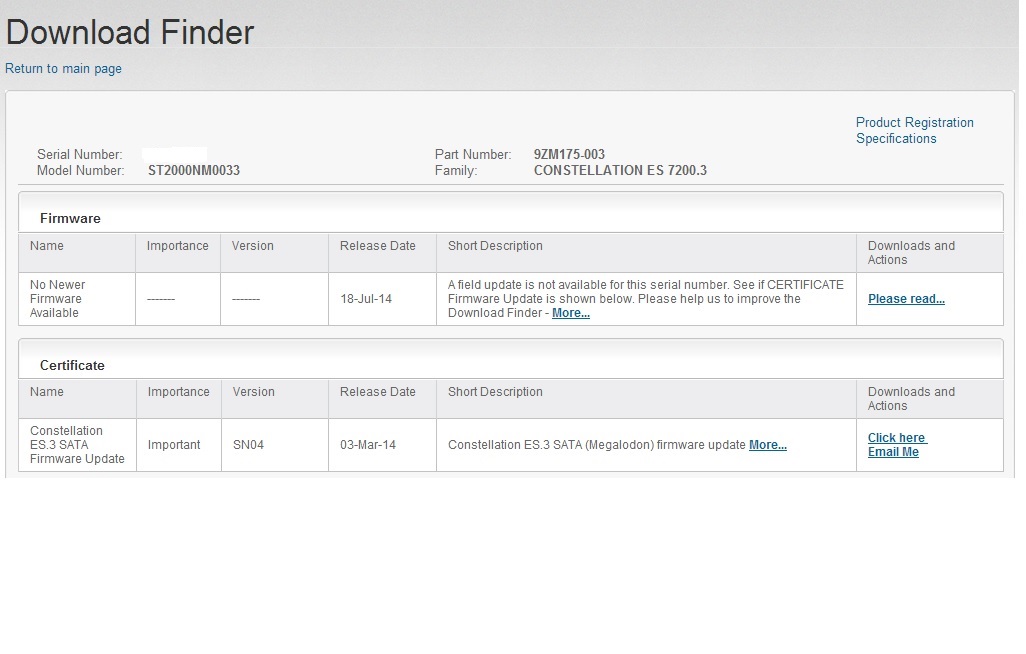Select the family text CONSTELLATION ES 7200.3
The width and height of the screenshot is (1026, 654).
620,171
